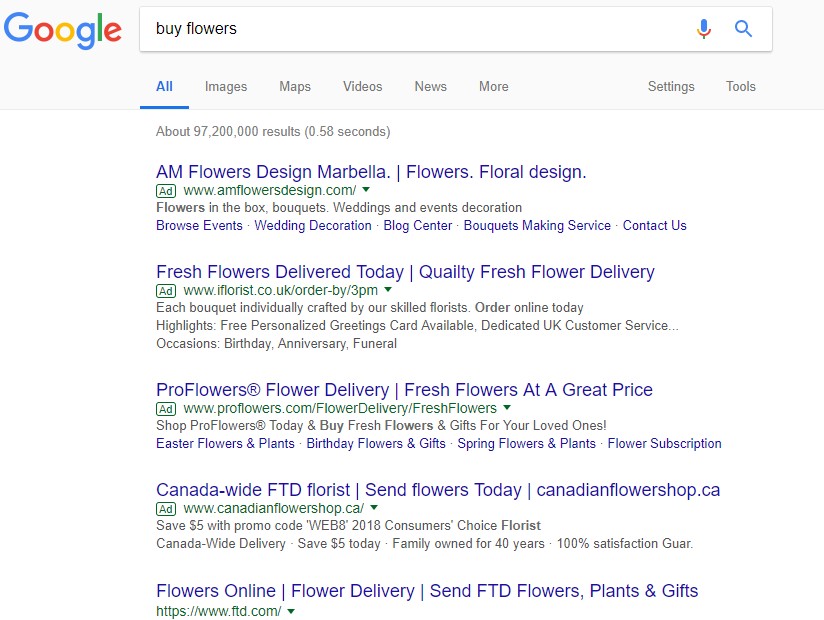Click the 'Flowers in the box, bouquets' description

coord(339,208)
